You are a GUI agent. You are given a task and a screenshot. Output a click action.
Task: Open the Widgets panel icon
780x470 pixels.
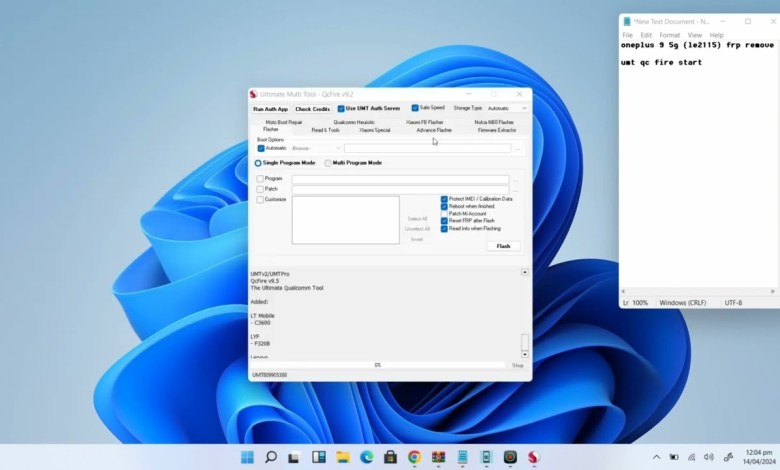click(x=318, y=457)
